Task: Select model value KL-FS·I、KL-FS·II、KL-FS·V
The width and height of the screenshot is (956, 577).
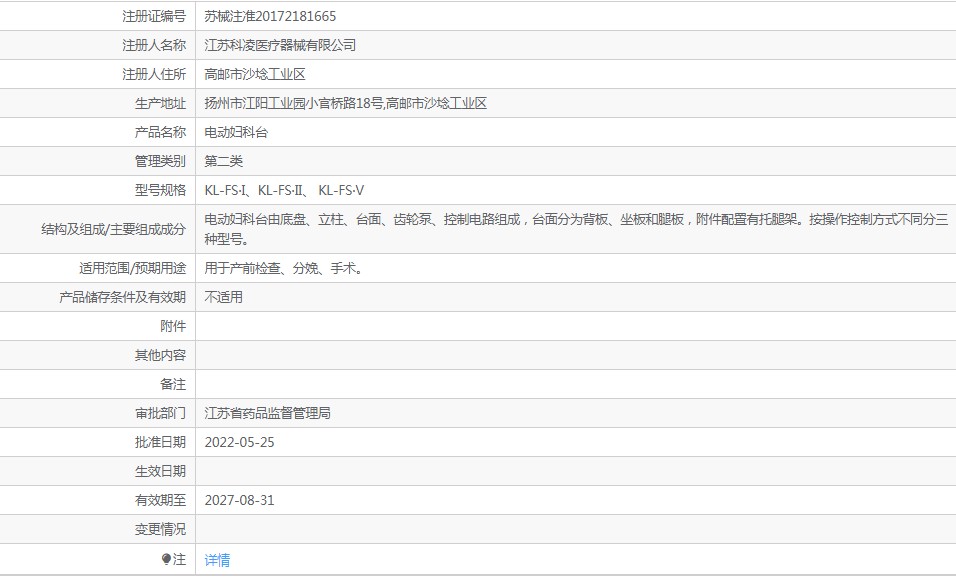Action: point(284,190)
